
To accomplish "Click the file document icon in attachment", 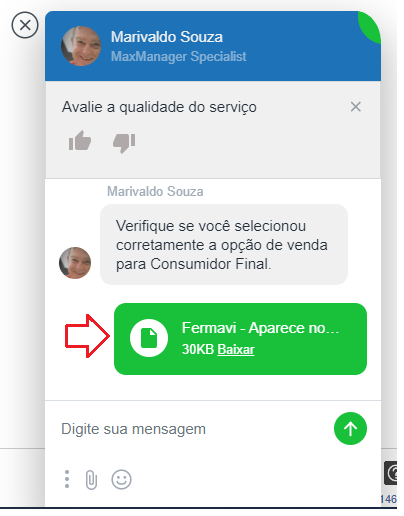I will 149,338.
